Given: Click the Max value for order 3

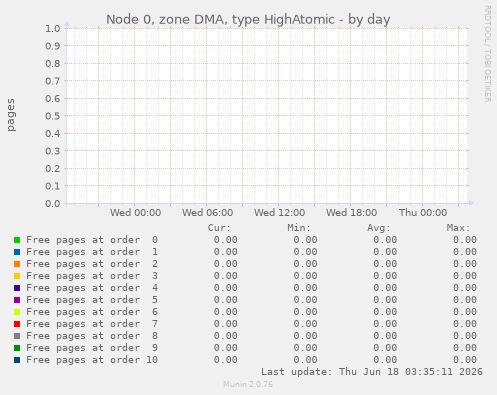Looking at the screenshot, I should coord(465,276).
